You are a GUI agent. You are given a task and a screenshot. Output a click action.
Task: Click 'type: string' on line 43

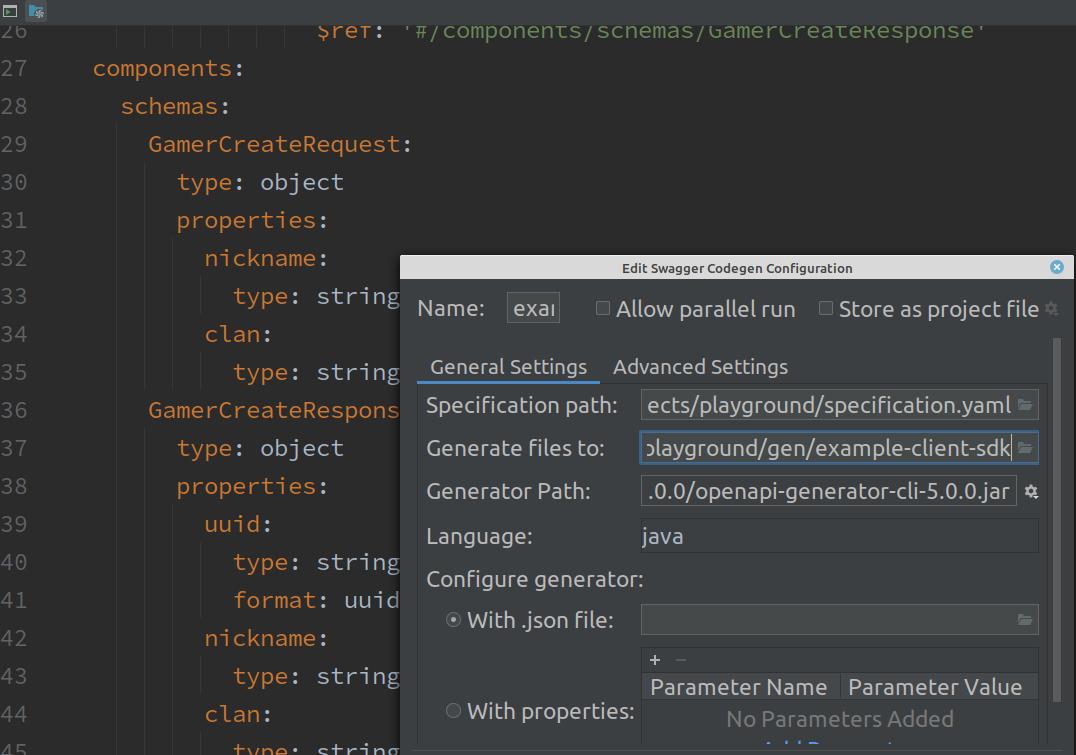[x=316, y=676]
